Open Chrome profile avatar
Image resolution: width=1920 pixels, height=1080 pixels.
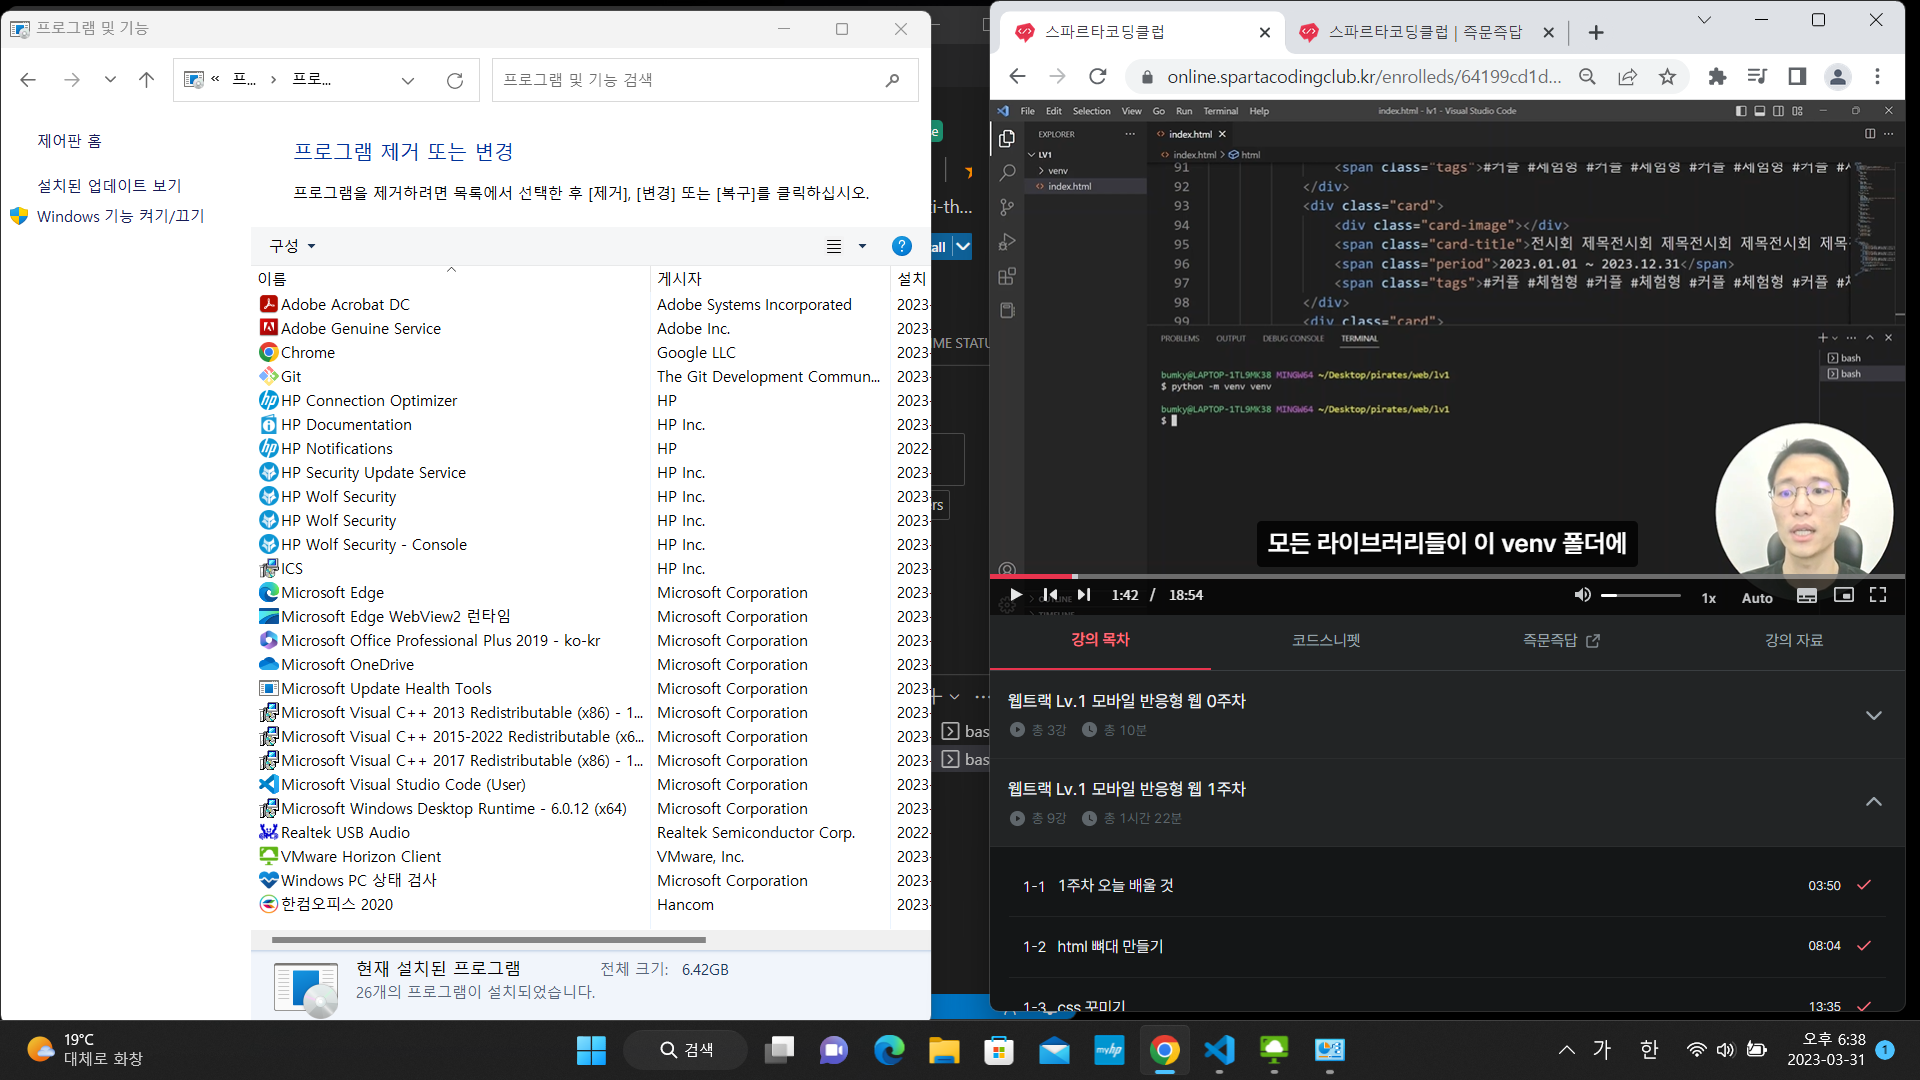(1837, 77)
